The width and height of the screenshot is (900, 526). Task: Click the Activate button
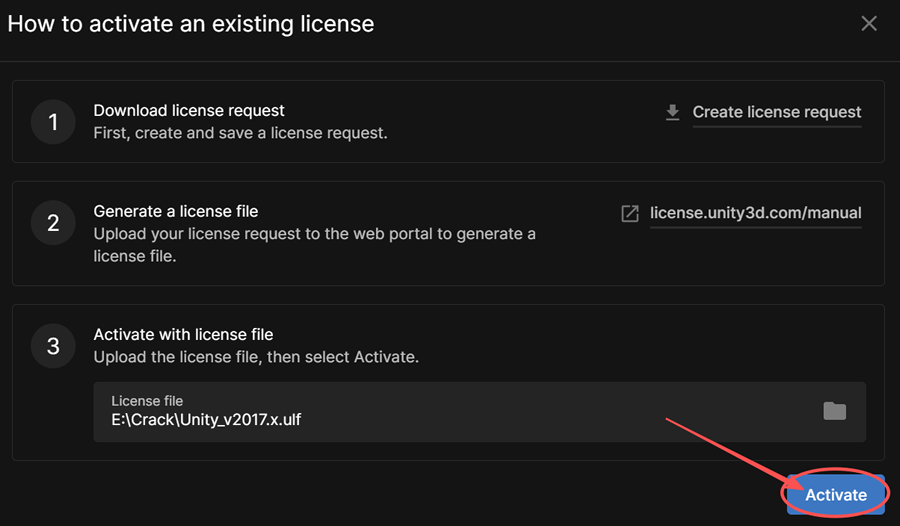point(836,494)
